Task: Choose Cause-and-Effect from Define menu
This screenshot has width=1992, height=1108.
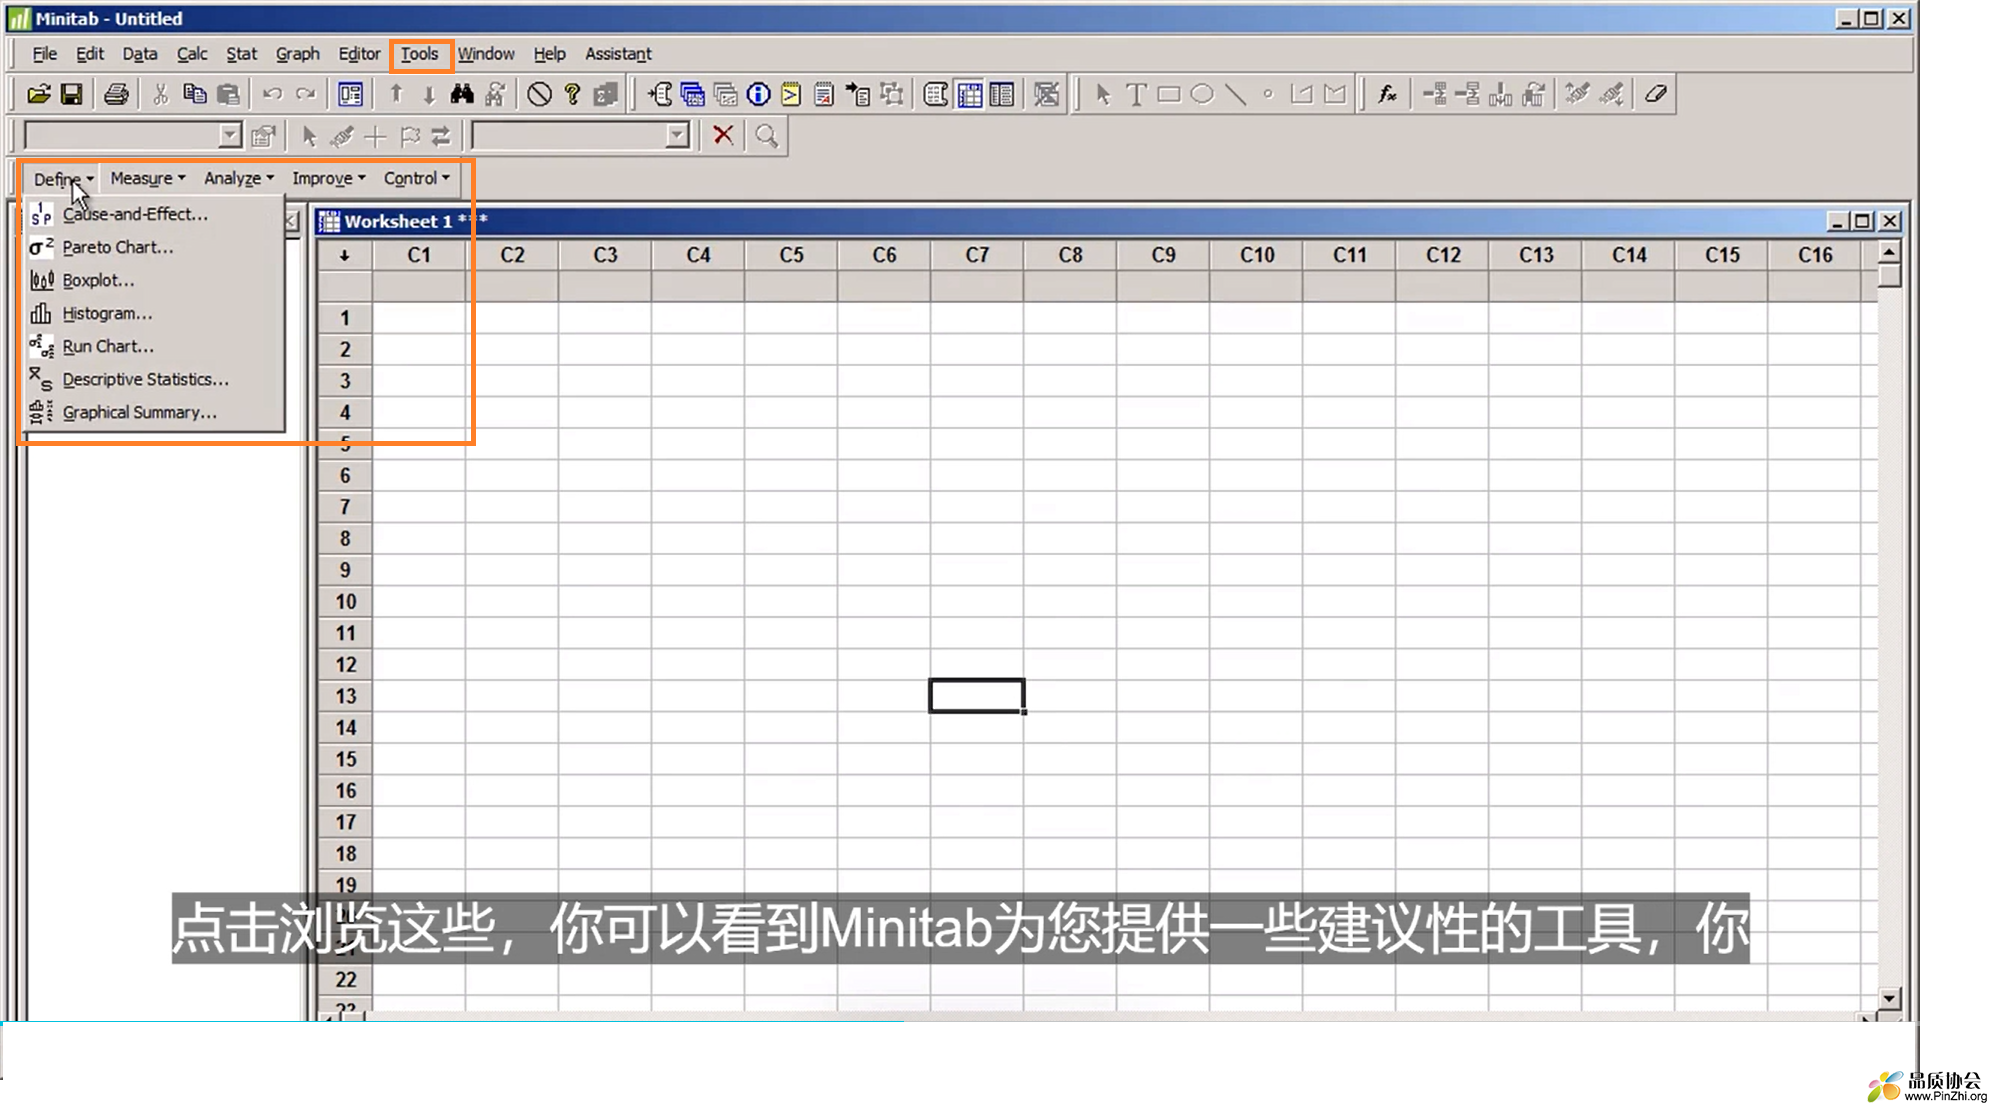Action: tap(154, 214)
